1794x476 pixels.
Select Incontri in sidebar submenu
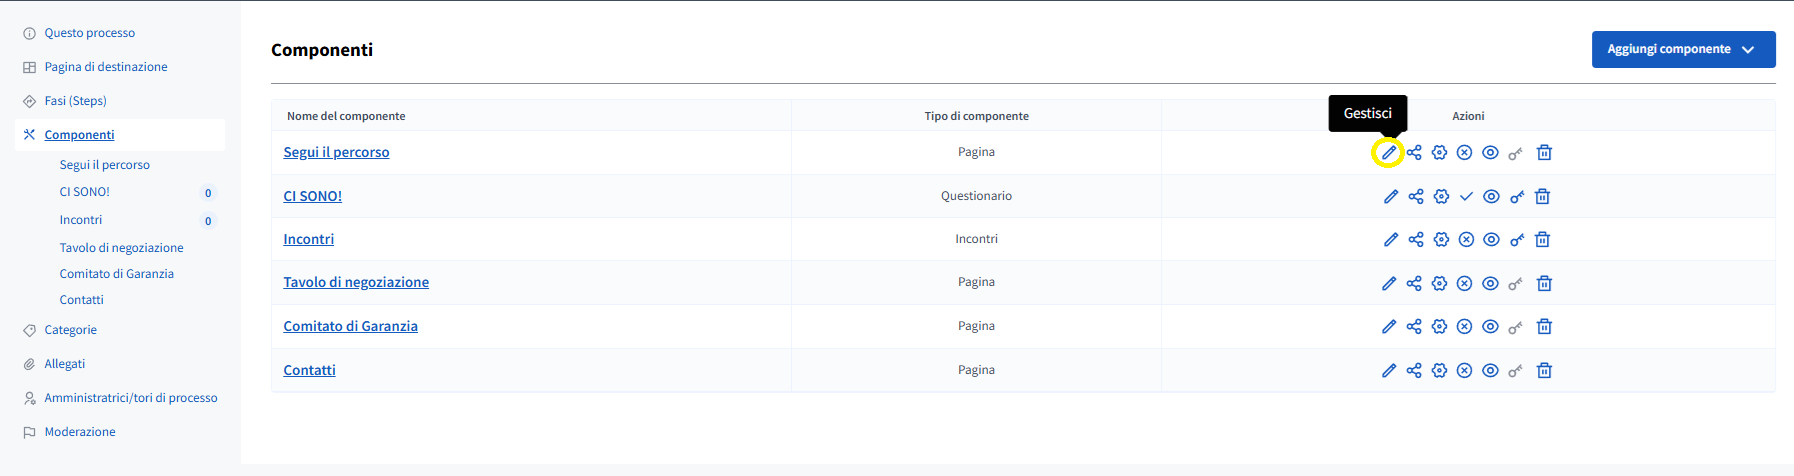coord(80,220)
